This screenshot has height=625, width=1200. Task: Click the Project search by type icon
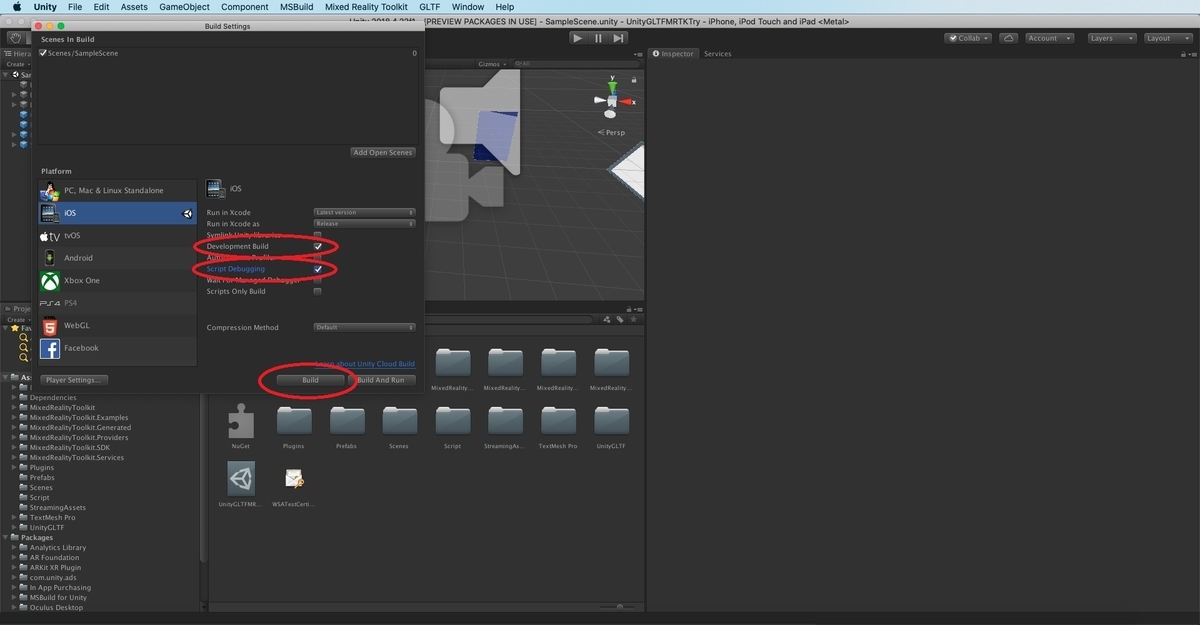pos(607,320)
